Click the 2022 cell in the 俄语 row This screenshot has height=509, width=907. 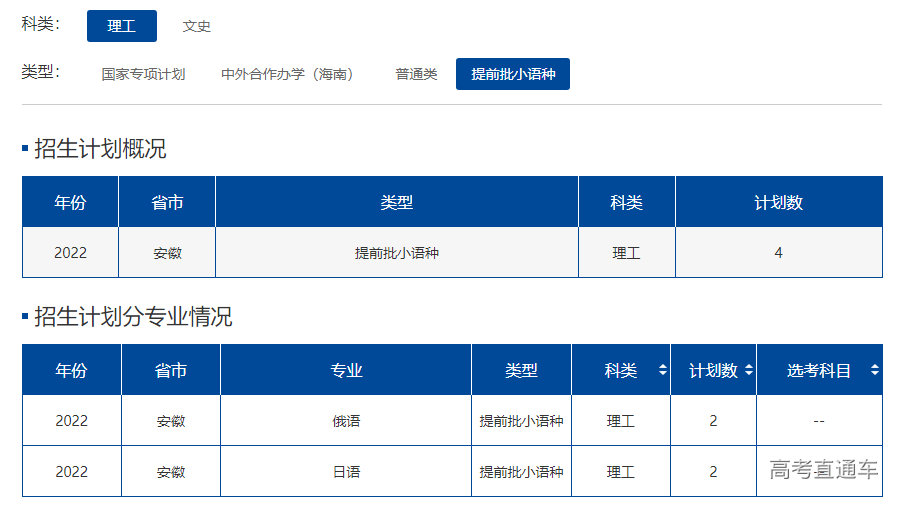72,421
